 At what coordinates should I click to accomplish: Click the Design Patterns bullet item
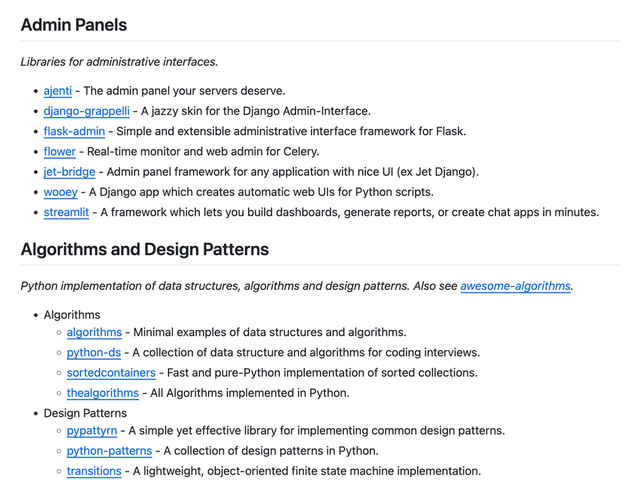tap(85, 413)
